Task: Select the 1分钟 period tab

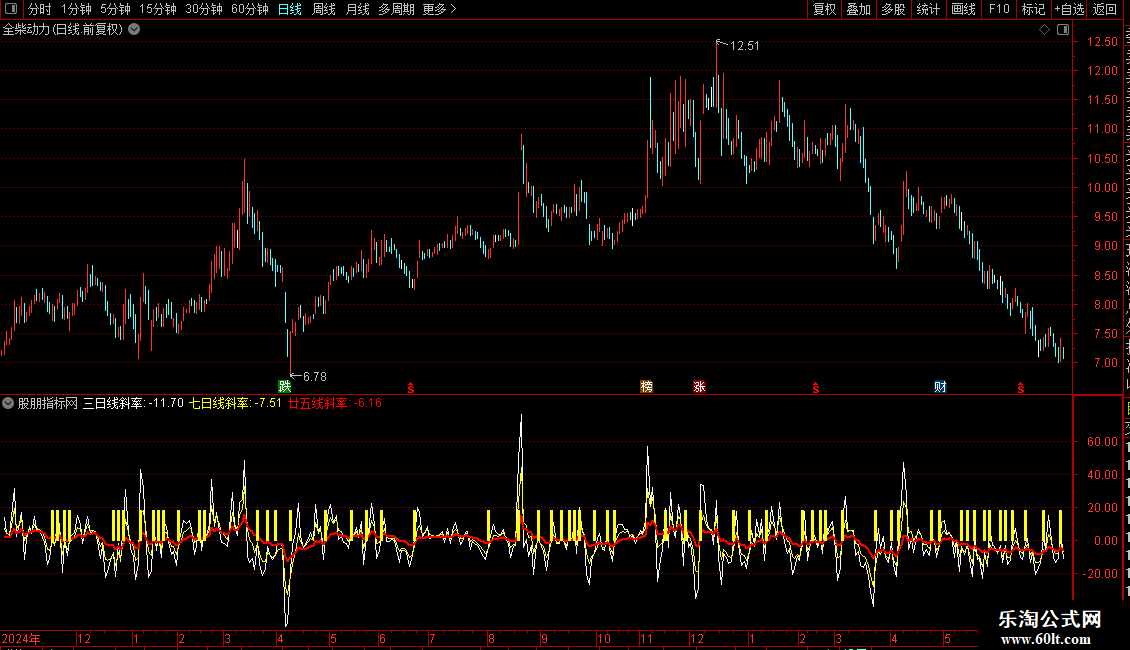Action: pos(76,9)
